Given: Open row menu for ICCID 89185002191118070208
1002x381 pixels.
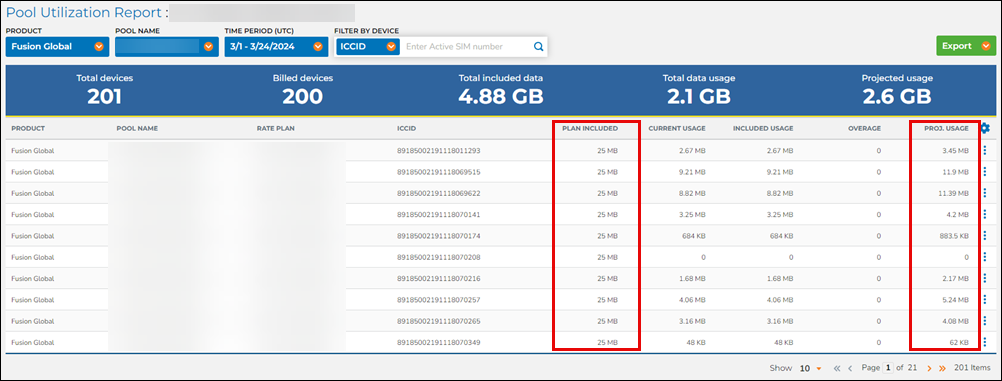Looking at the screenshot, I should point(985,257).
